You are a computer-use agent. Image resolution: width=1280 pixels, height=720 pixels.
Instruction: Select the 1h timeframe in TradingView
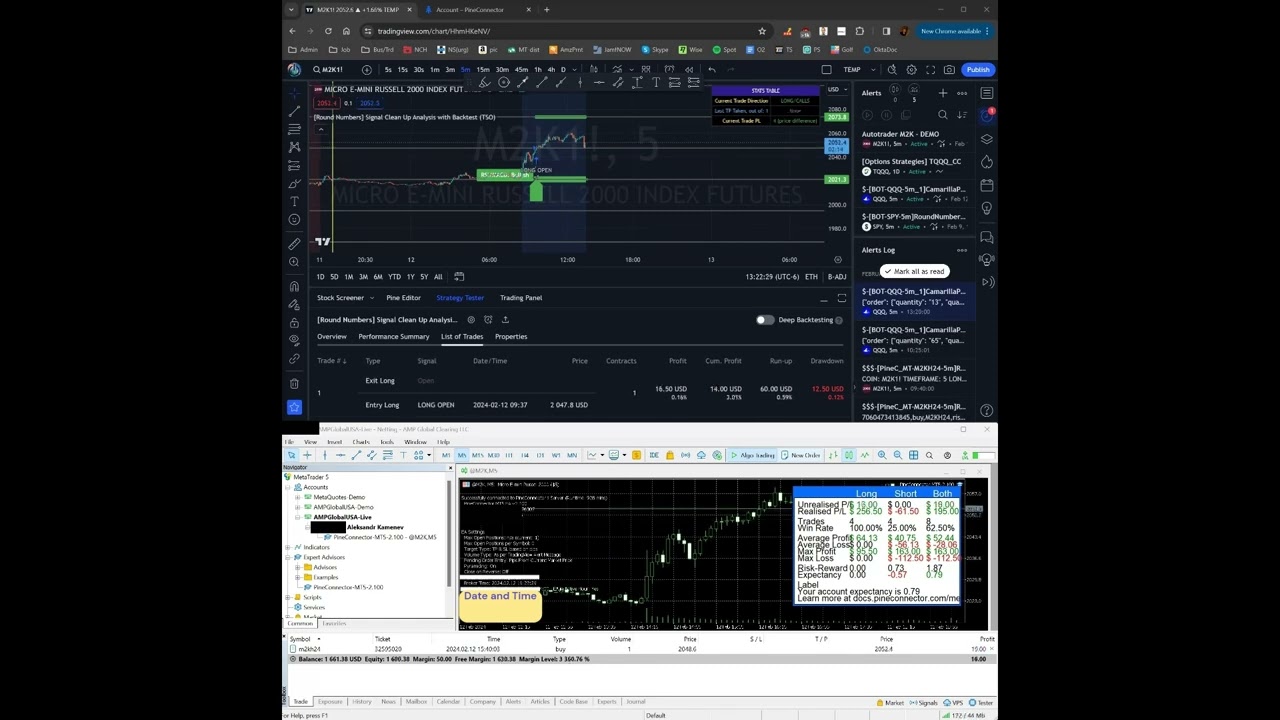point(538,70)
